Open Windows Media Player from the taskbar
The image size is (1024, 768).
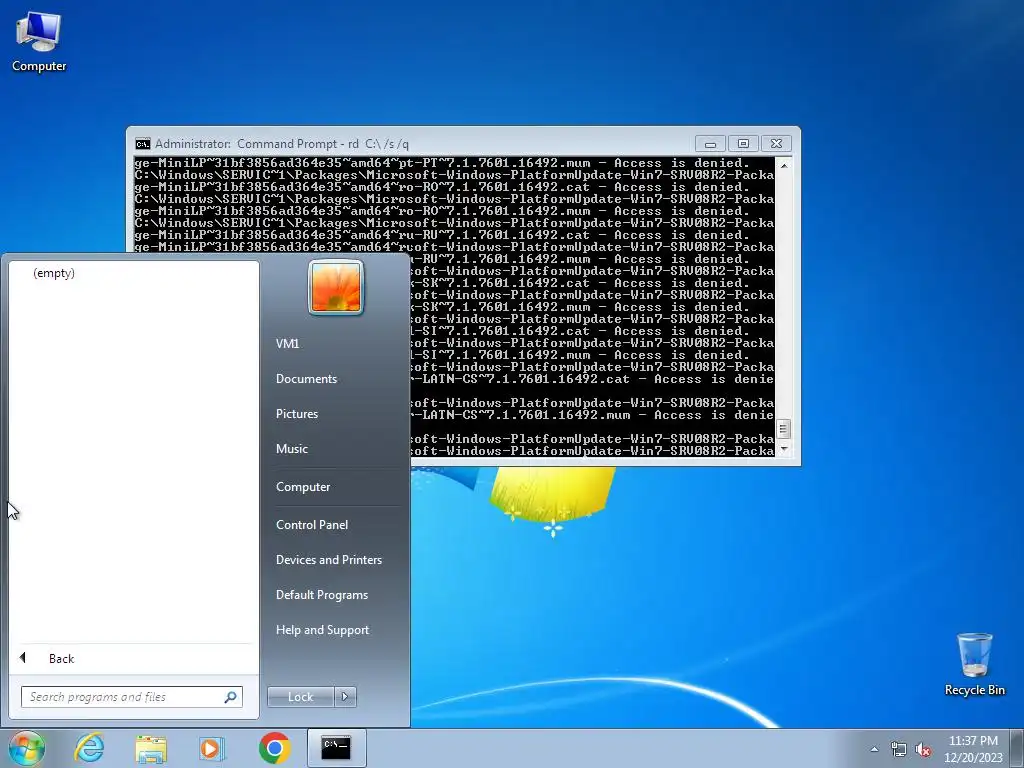coord(212,748)
